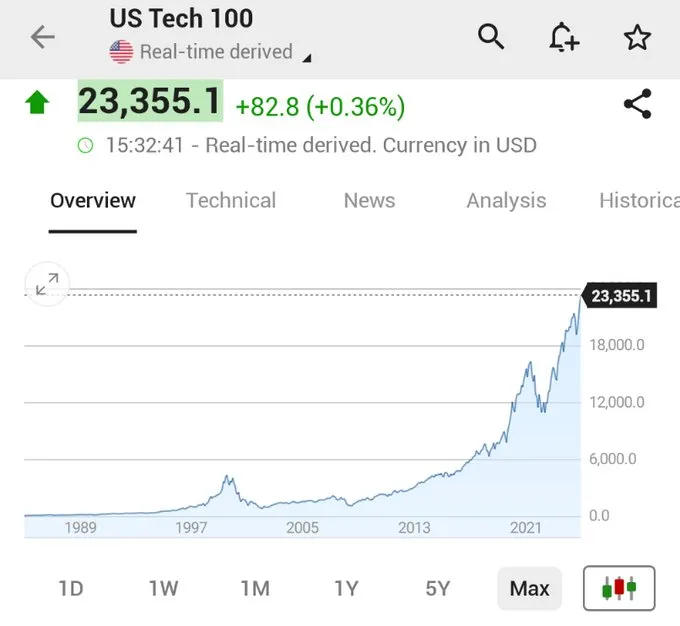Open the News tab
680x626 pixels.
(x=369, y=200)
